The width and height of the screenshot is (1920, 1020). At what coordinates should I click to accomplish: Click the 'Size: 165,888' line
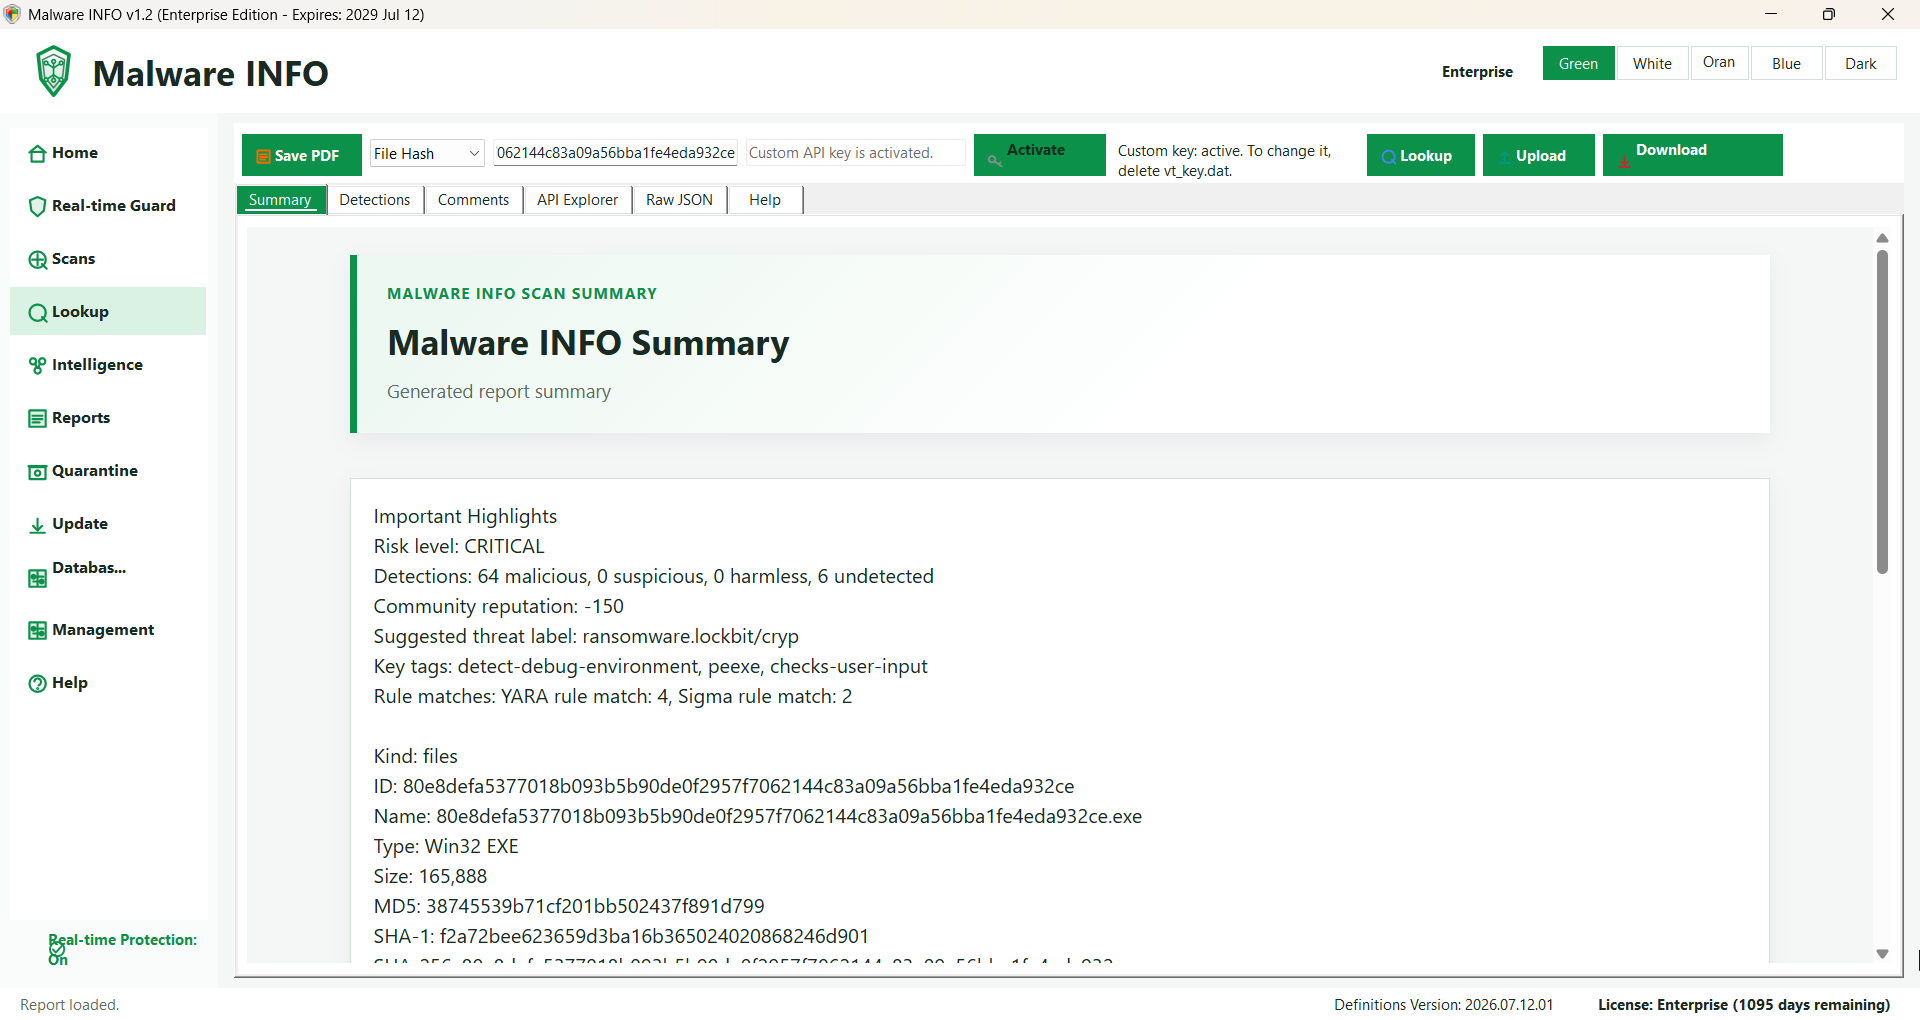tap(430, 877)
